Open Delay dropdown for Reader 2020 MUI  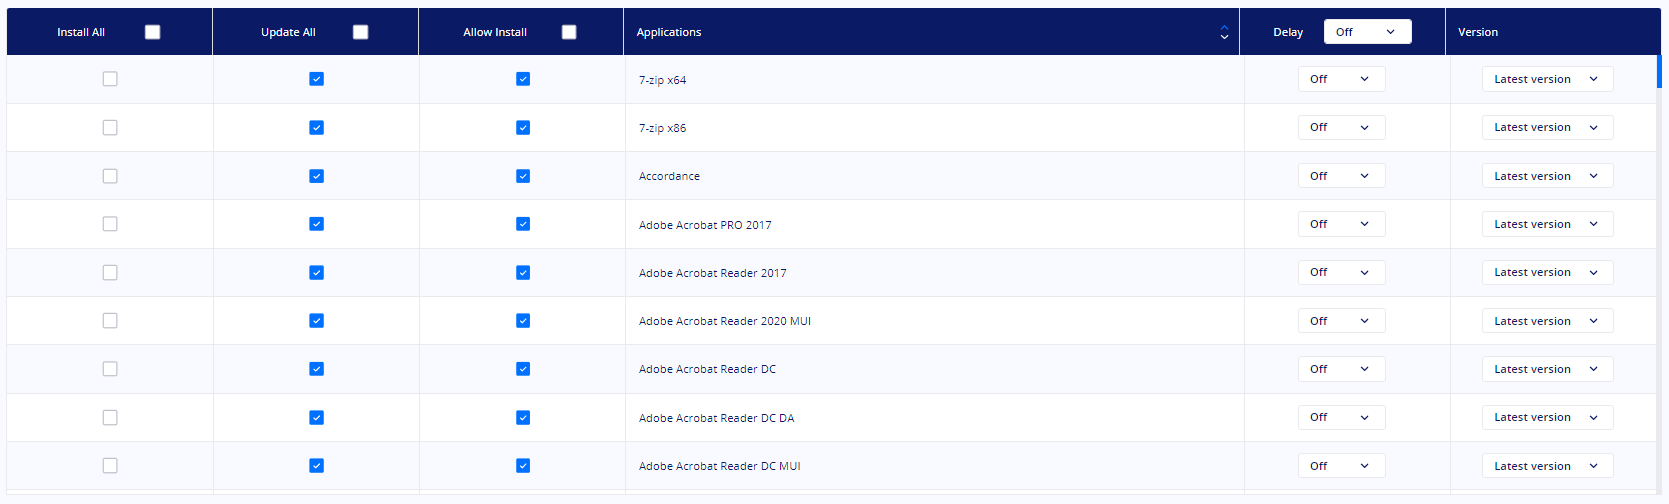1342,321
